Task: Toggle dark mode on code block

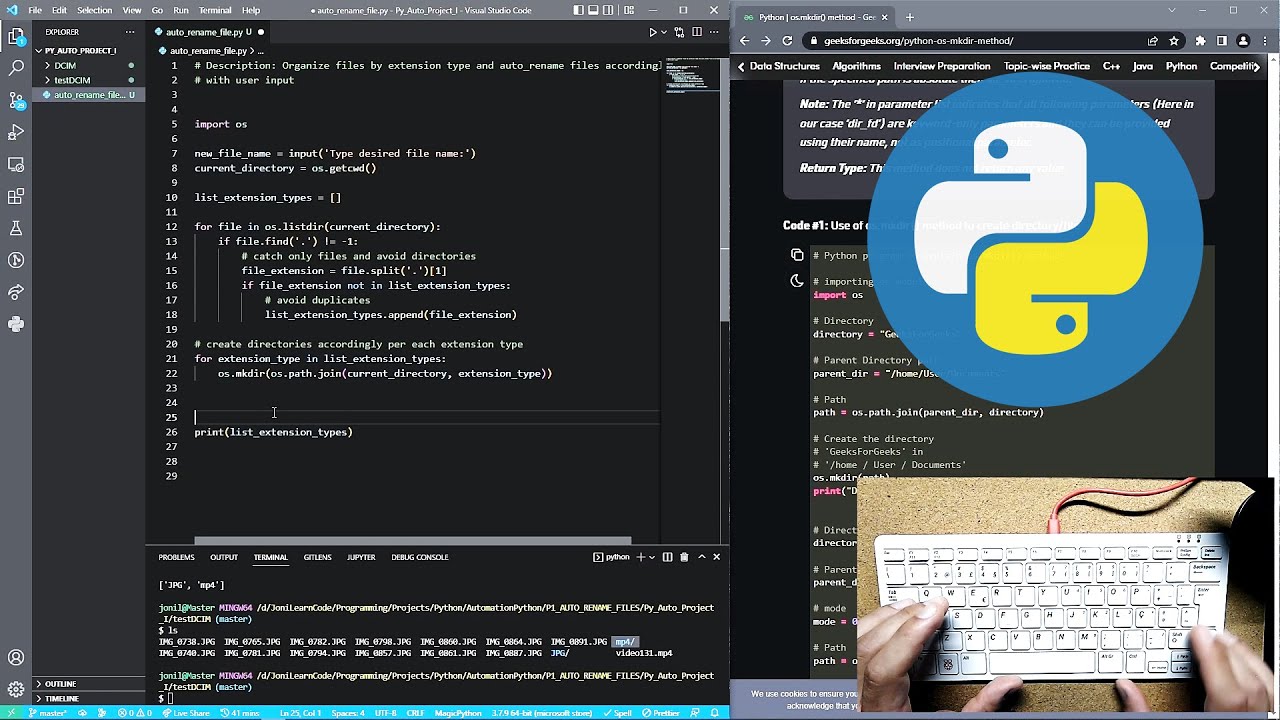Action: coord(797,281)
